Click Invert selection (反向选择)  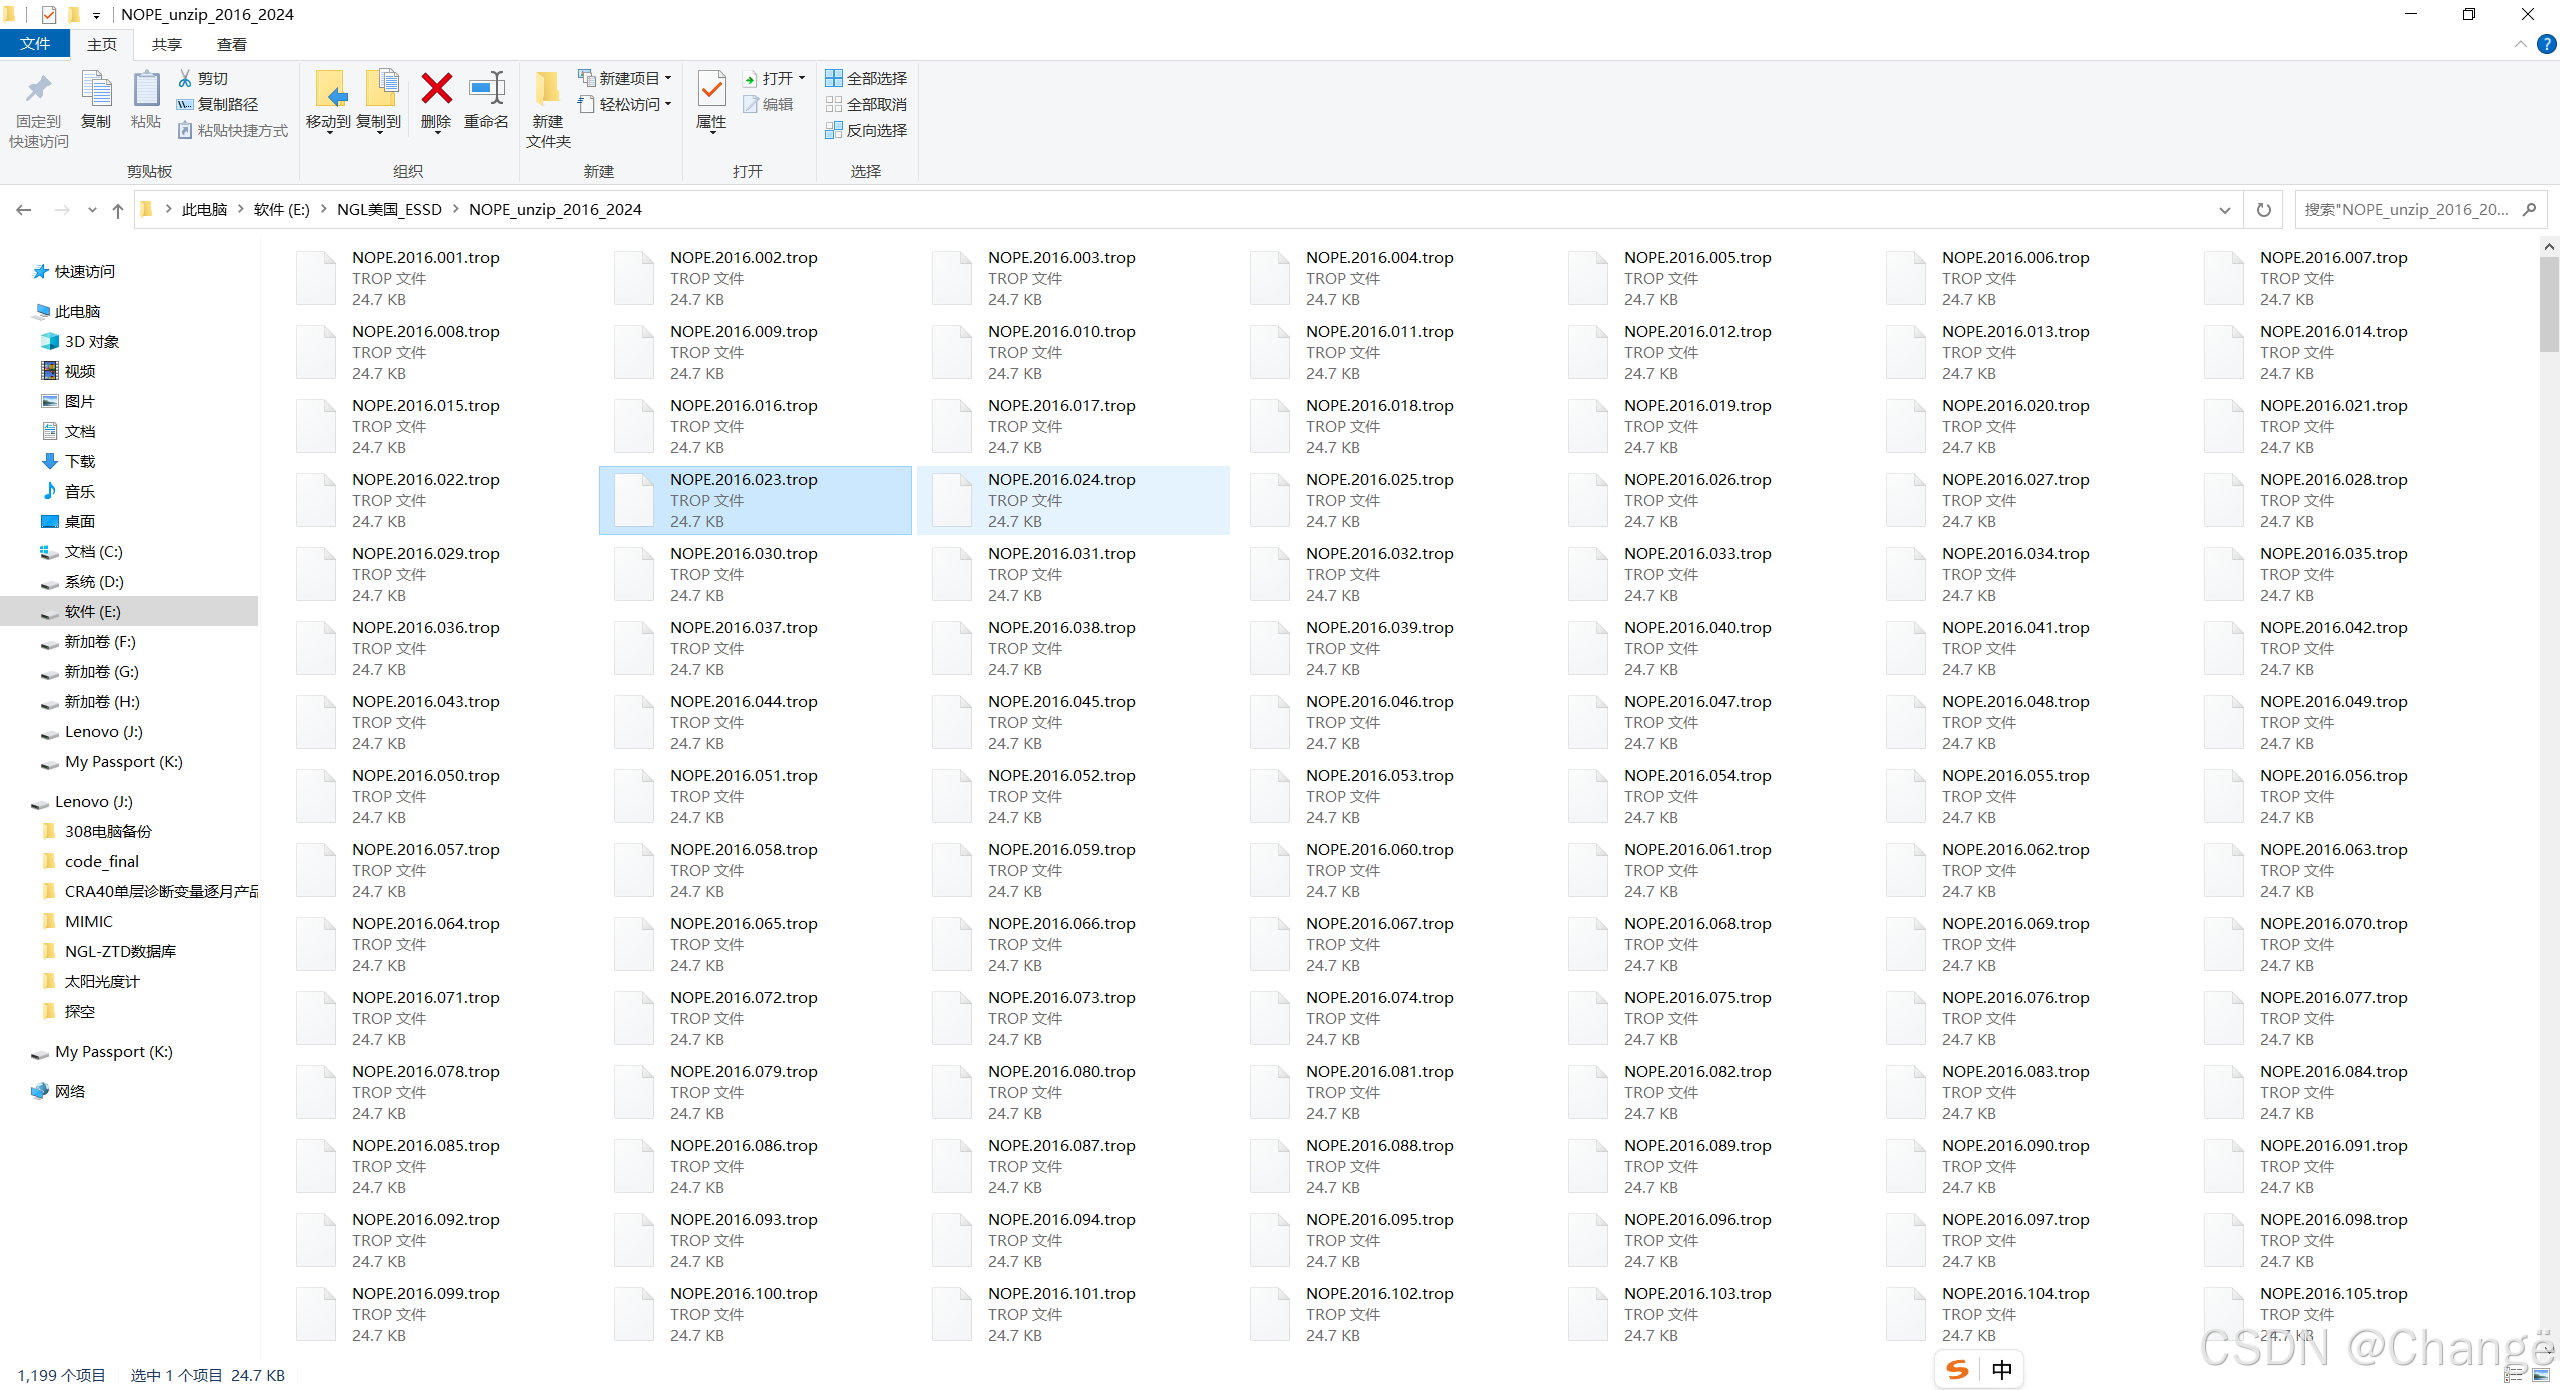pyautogui.click(x=866, y=130)
